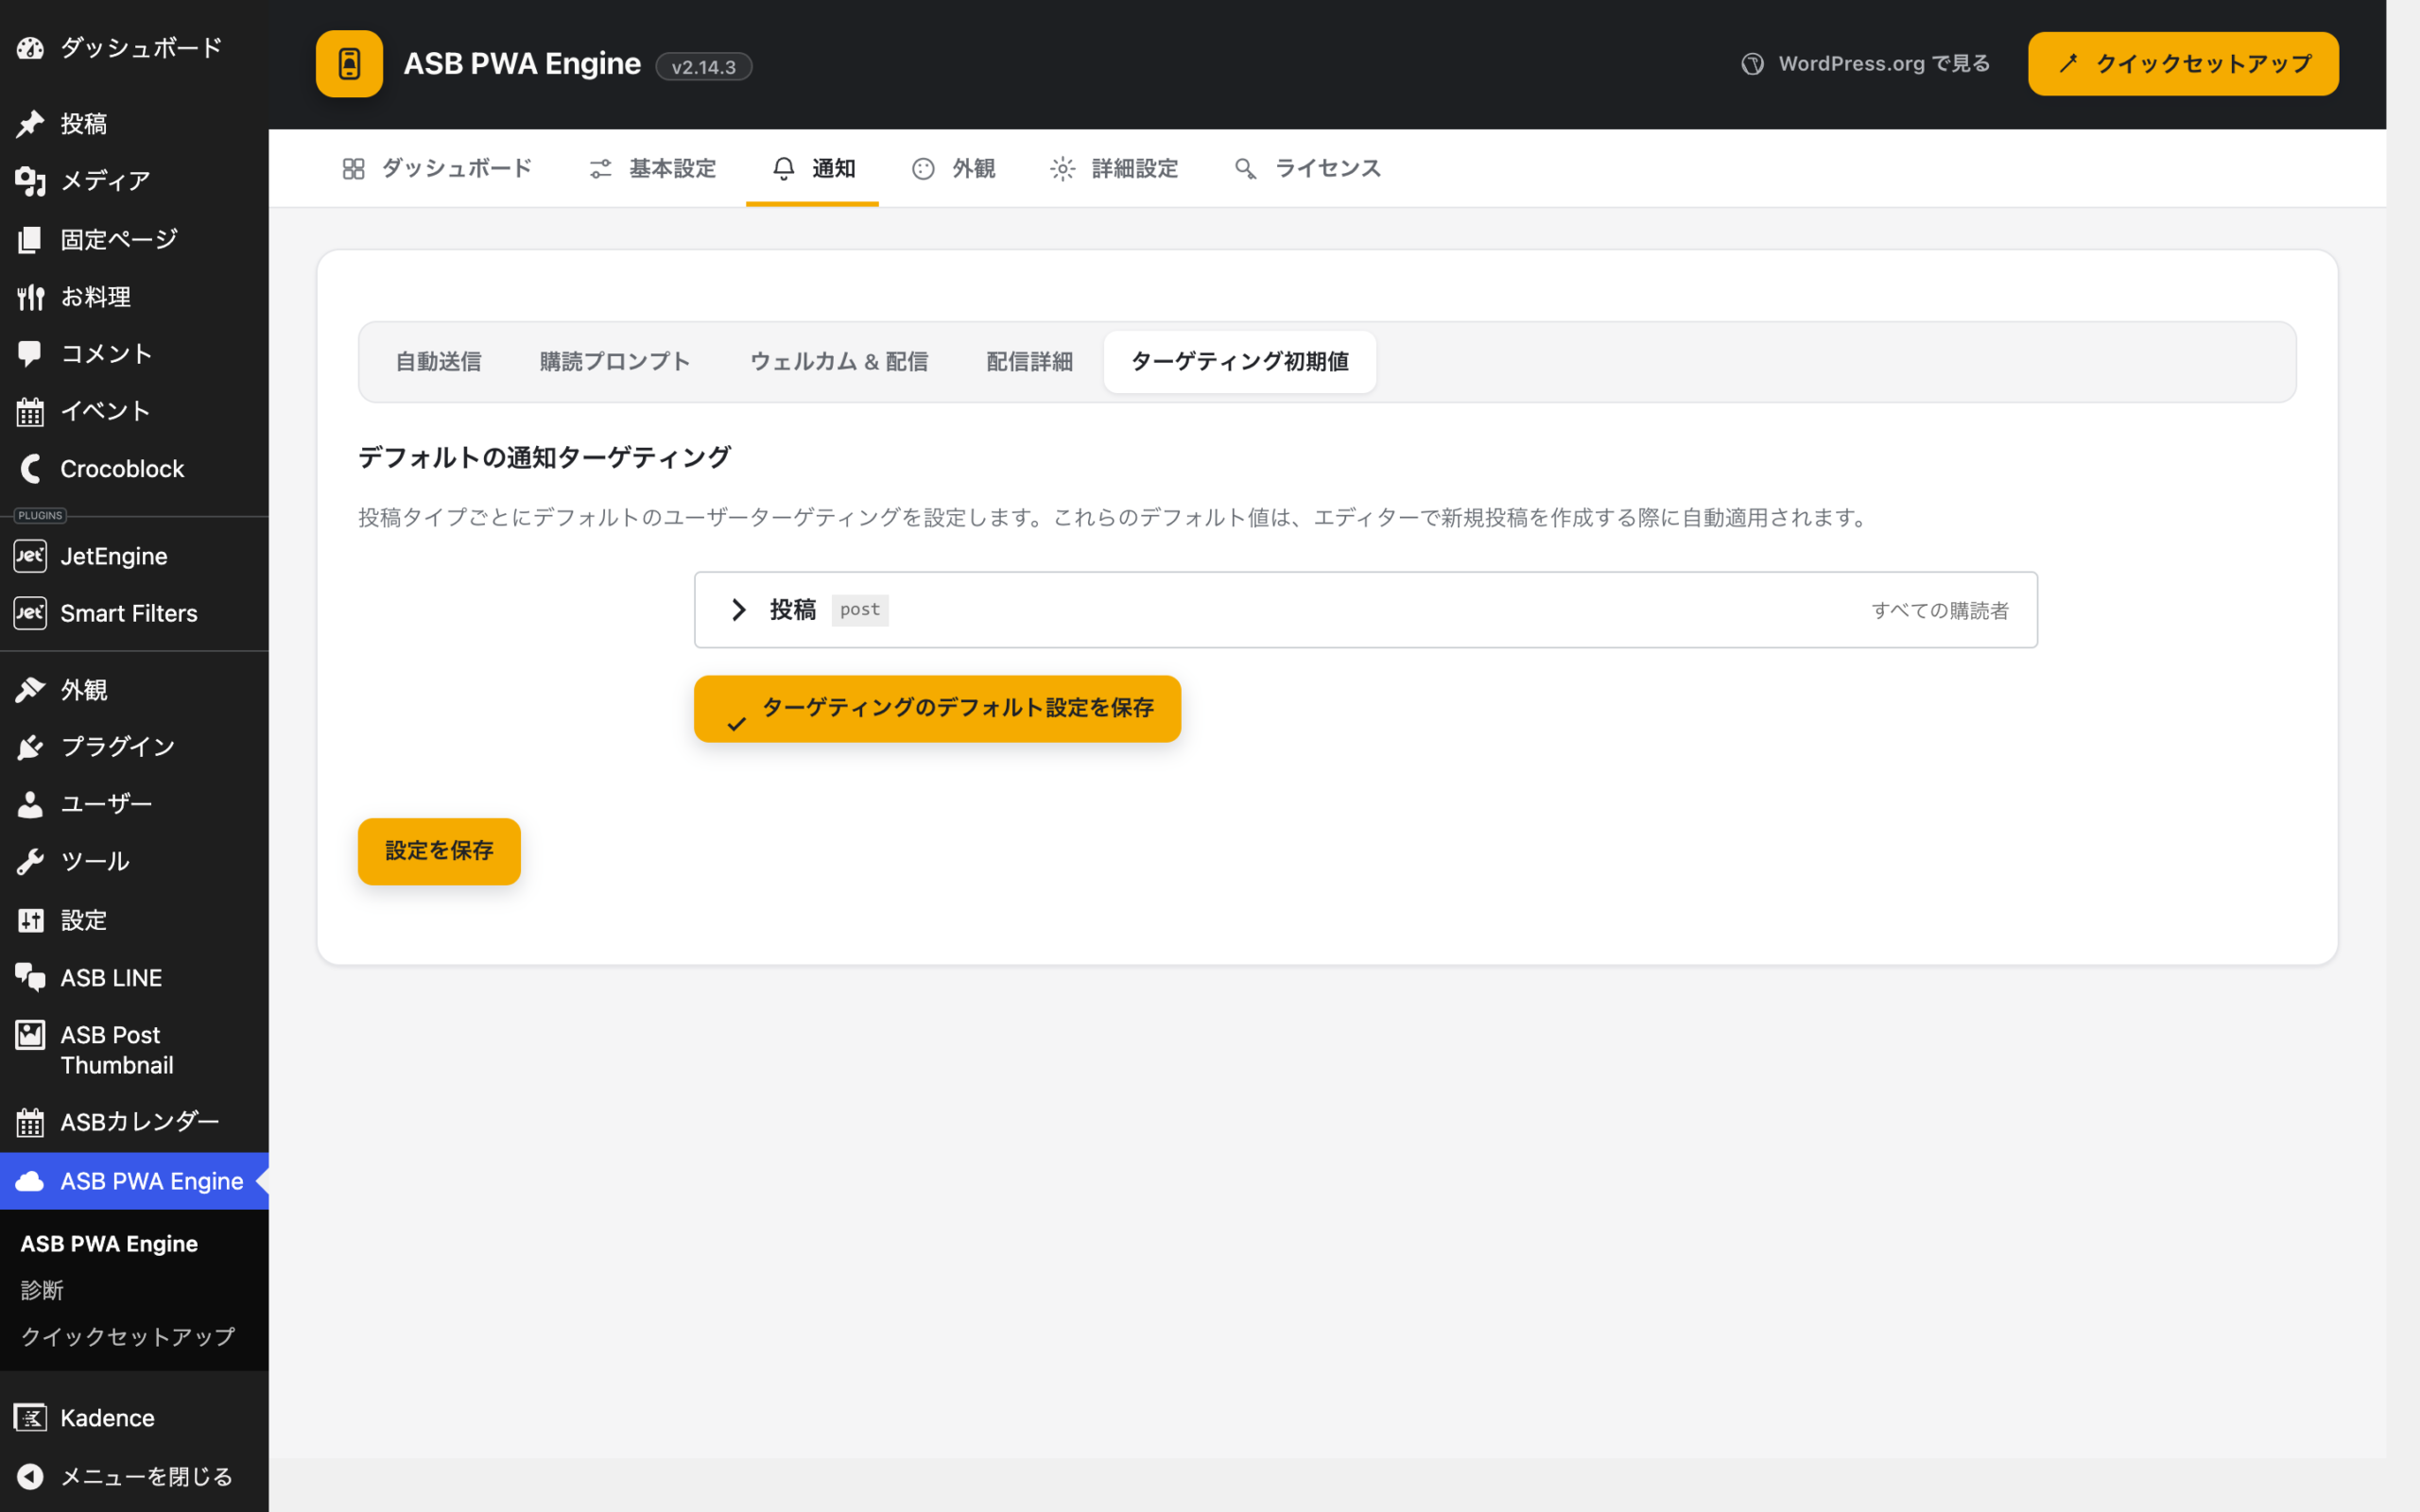Click the post slug tag
The image size is (2420, 1512).
[860, 610]
